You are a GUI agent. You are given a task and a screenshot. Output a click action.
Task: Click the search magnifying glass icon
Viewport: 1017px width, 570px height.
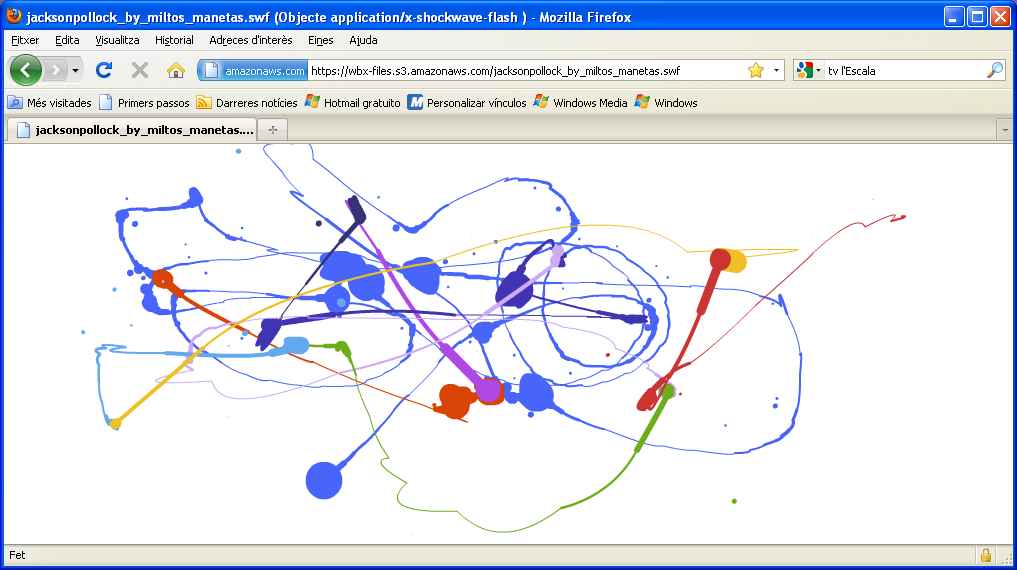coord(994,70)
